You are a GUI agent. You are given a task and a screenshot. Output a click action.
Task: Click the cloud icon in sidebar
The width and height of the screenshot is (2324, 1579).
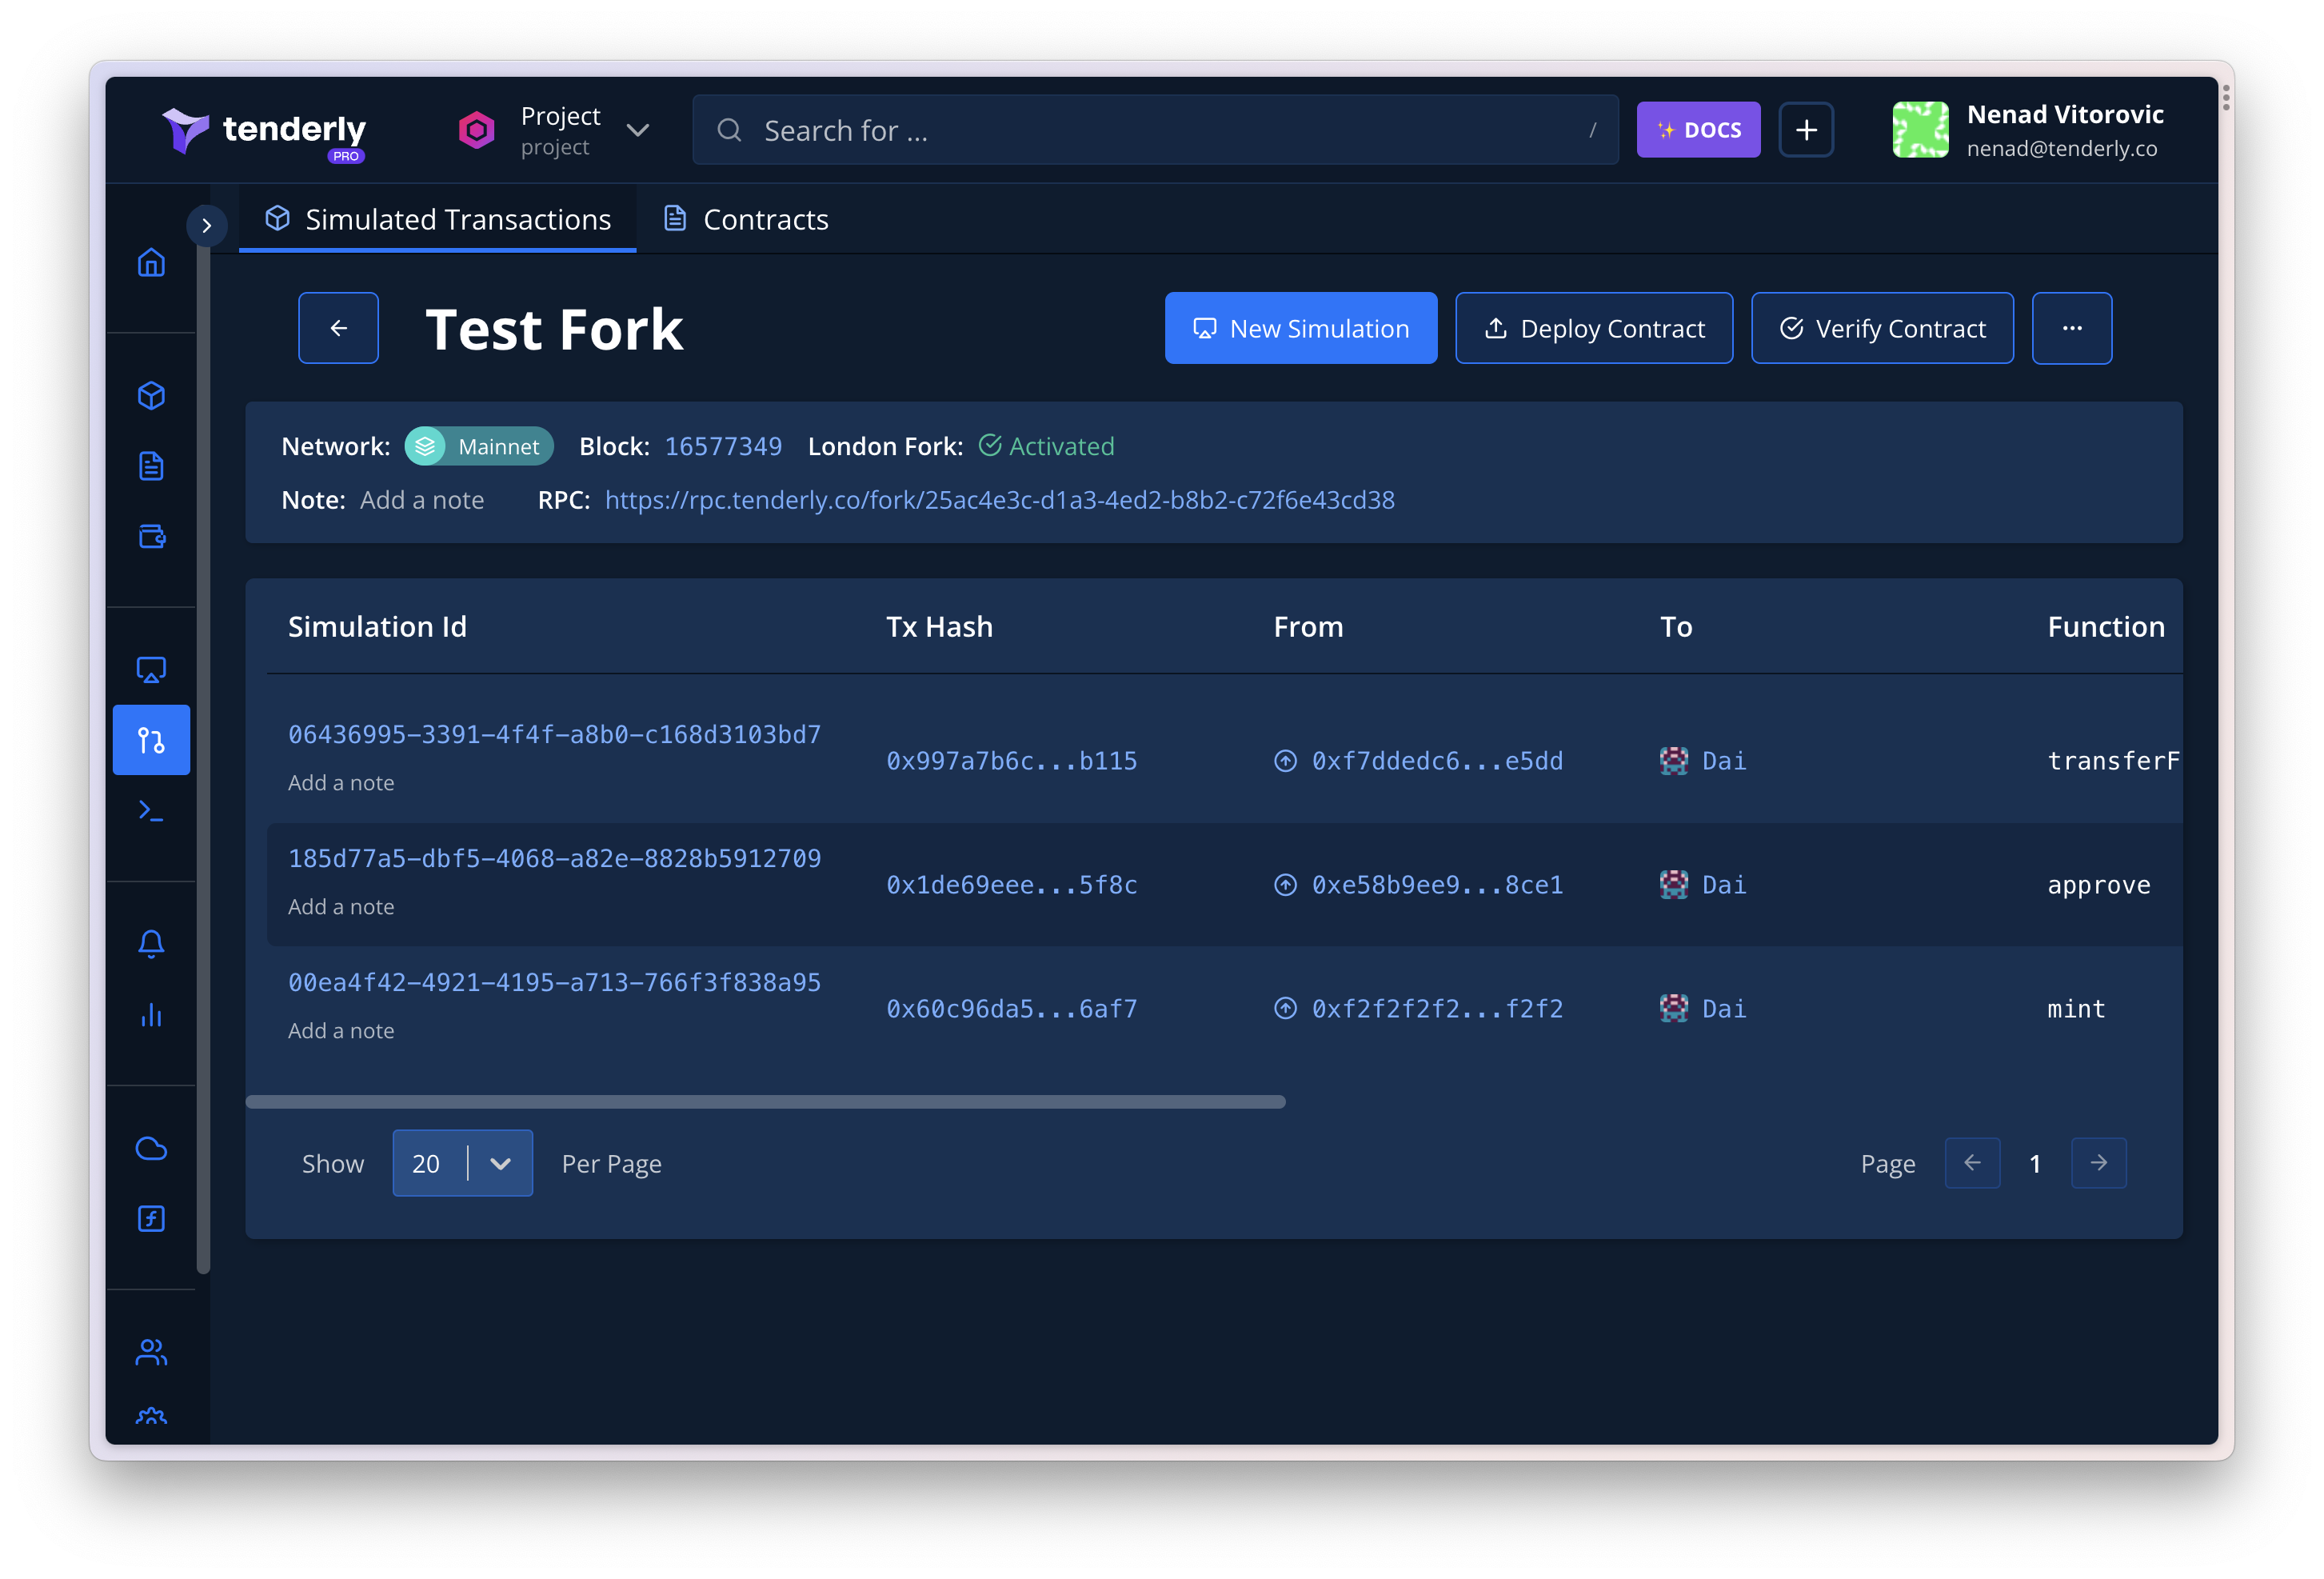tap(151, 1148)
